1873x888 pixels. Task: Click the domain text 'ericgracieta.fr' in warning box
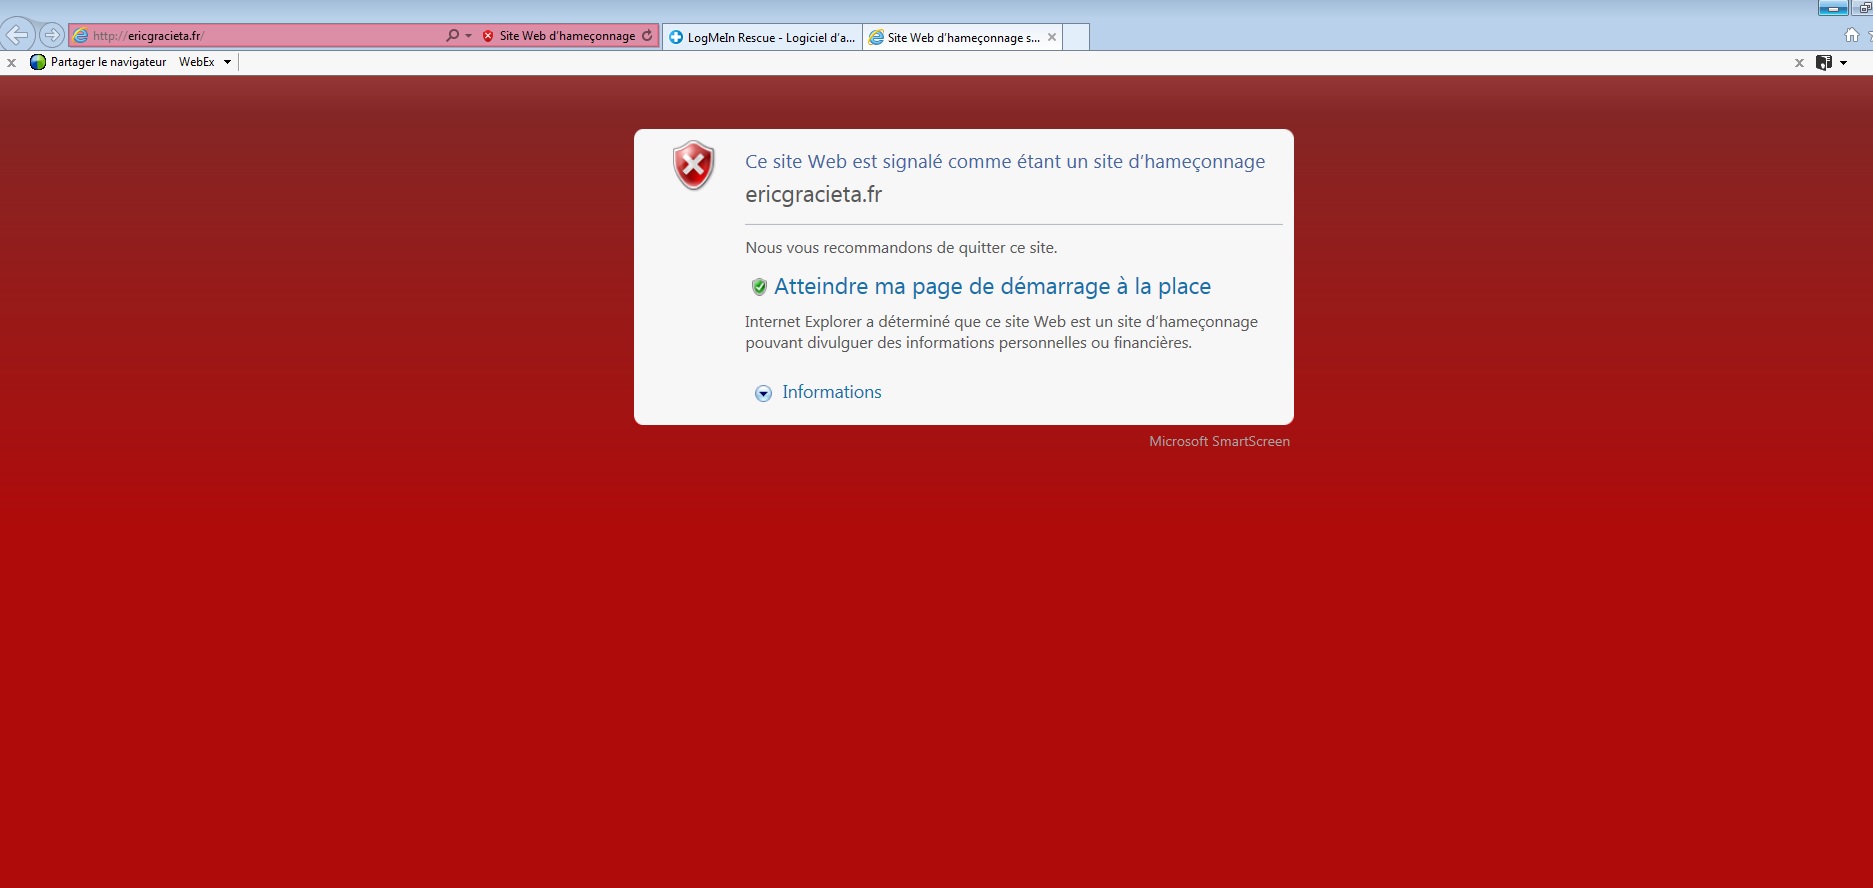tap(814, 194)
